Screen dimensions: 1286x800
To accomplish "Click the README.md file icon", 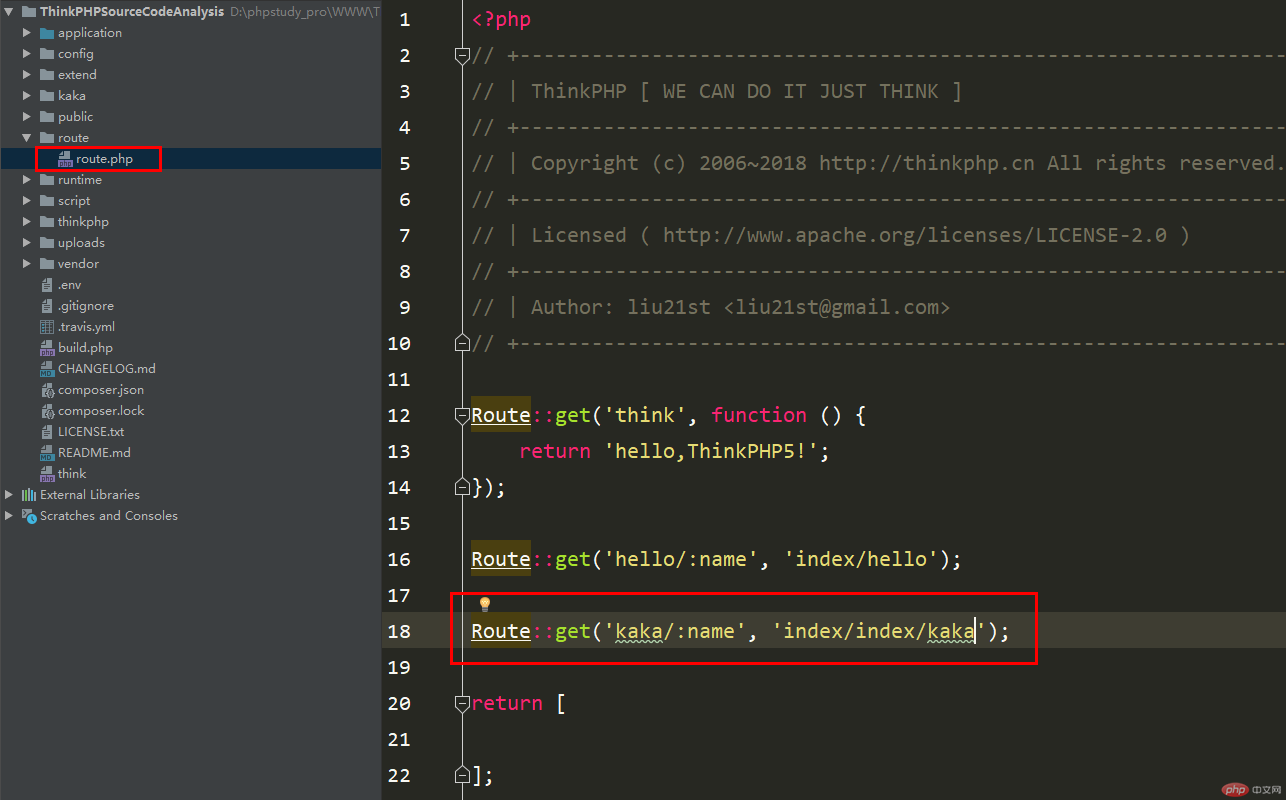I will click(47, 453).
